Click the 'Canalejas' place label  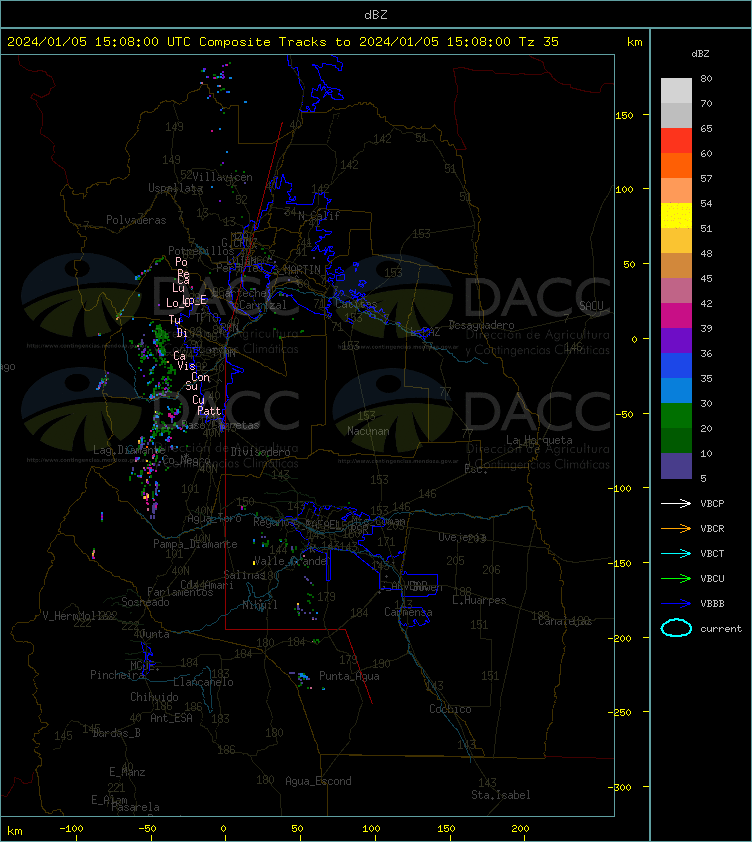coord(565,621)
